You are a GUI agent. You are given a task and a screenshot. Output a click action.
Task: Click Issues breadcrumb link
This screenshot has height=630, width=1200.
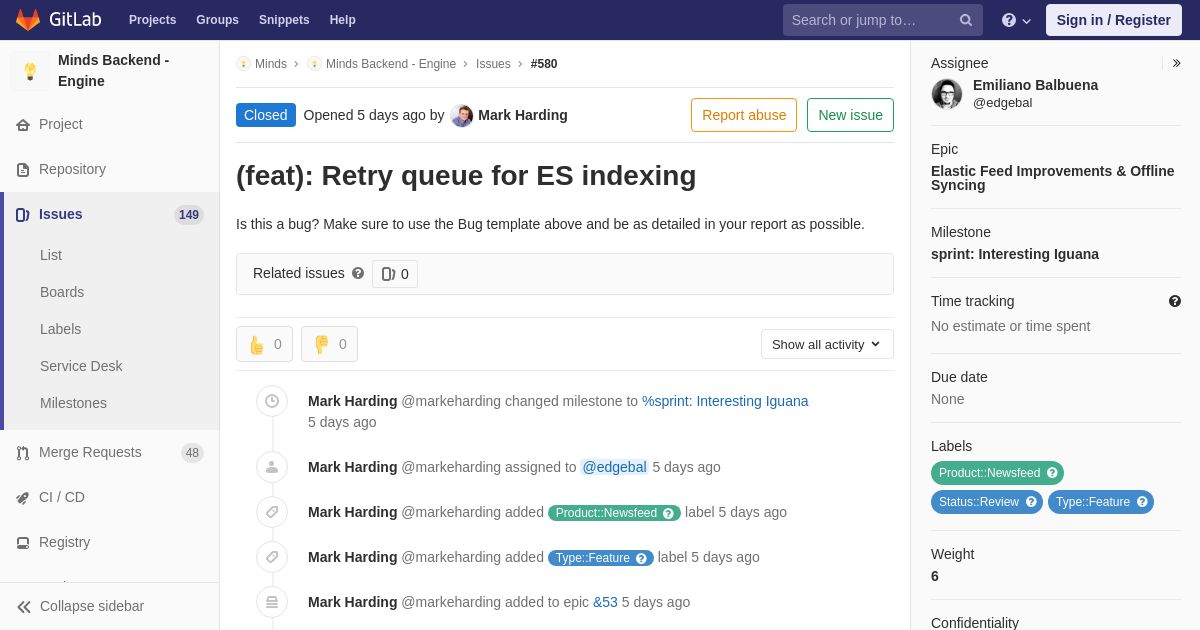(x=493, y=64)
